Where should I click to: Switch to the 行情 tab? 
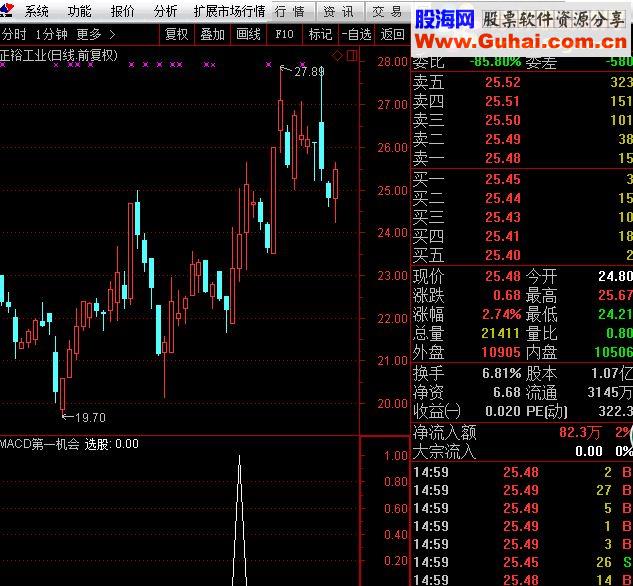tap(290, 12)
